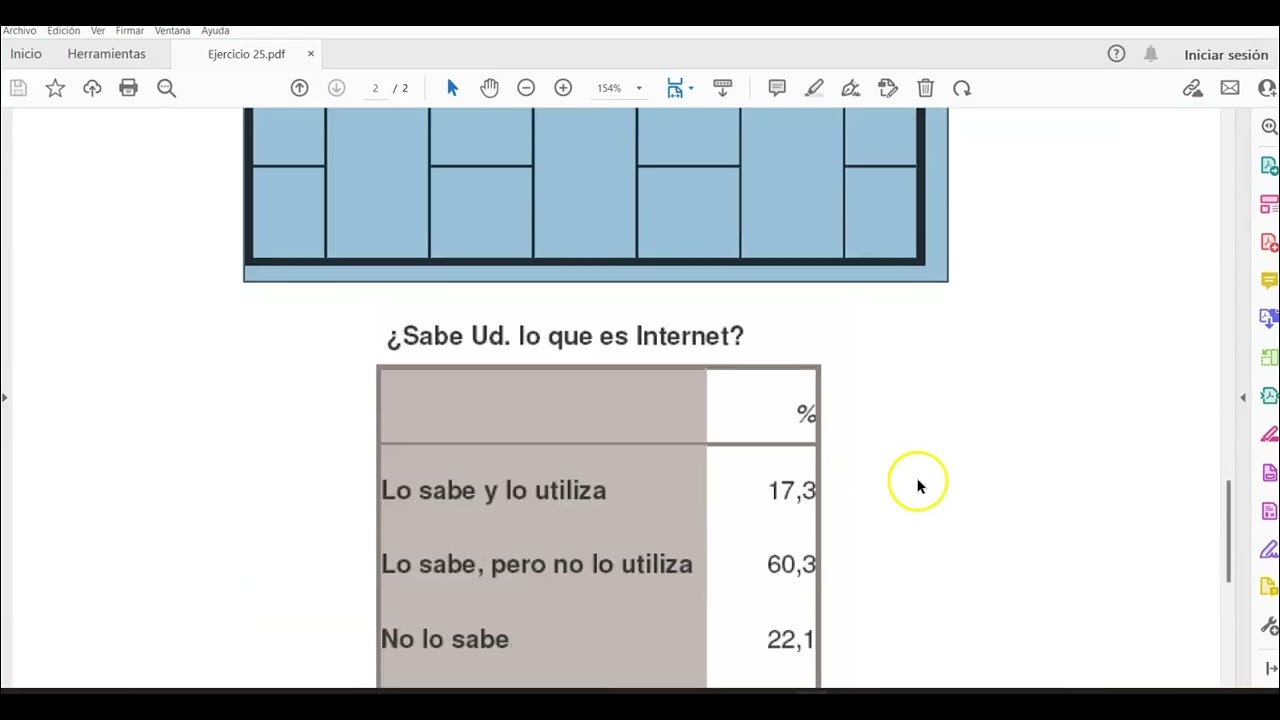Click the rotate page icon

962,88
